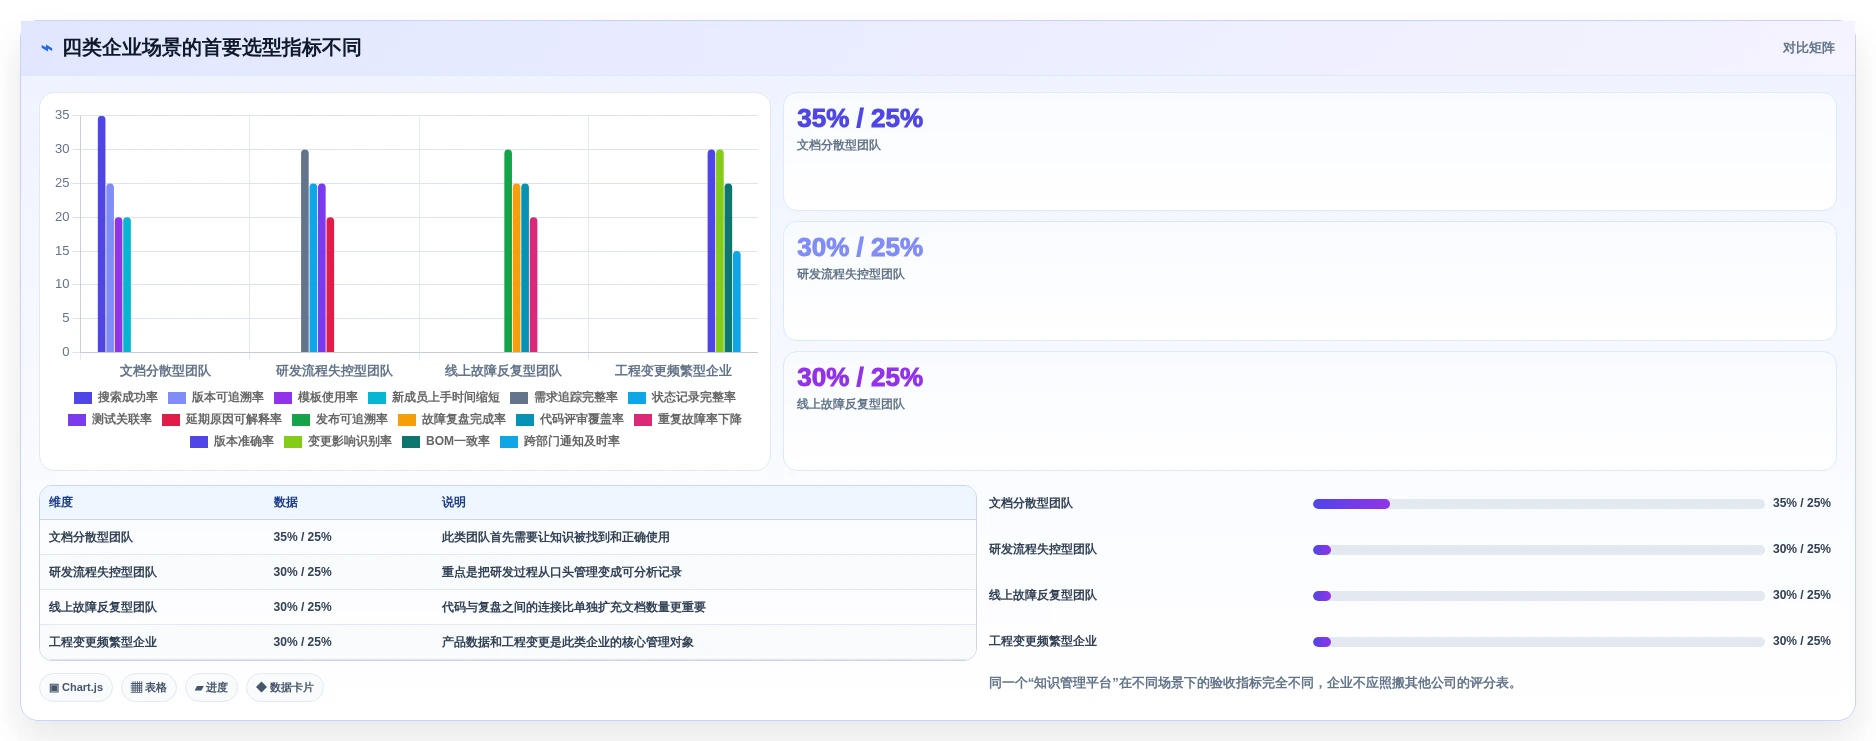
Task: Click the tallest bar reaching 35 in the chart
Action: [x=101, y=234]
